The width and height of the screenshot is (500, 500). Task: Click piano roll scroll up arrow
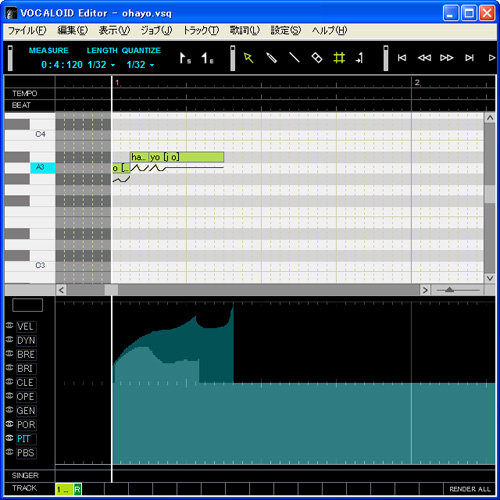(490, 118)
